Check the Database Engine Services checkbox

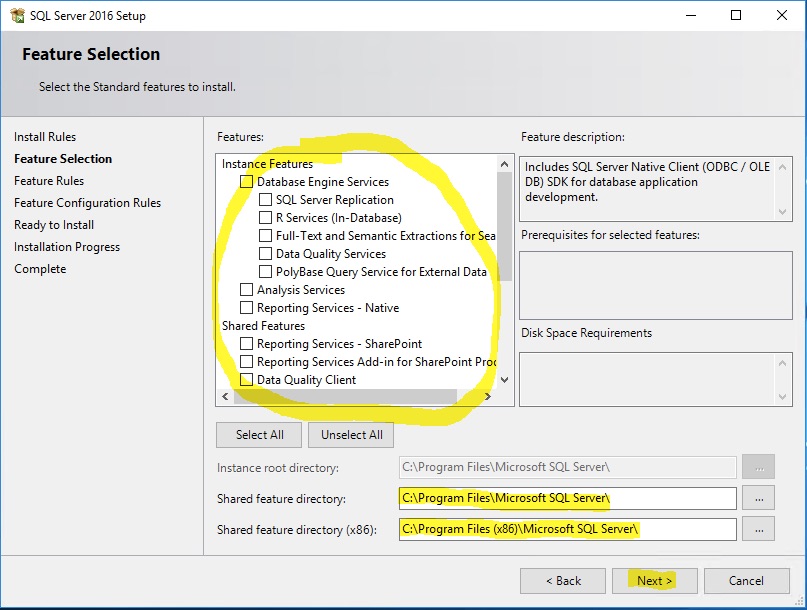point(247,181)
